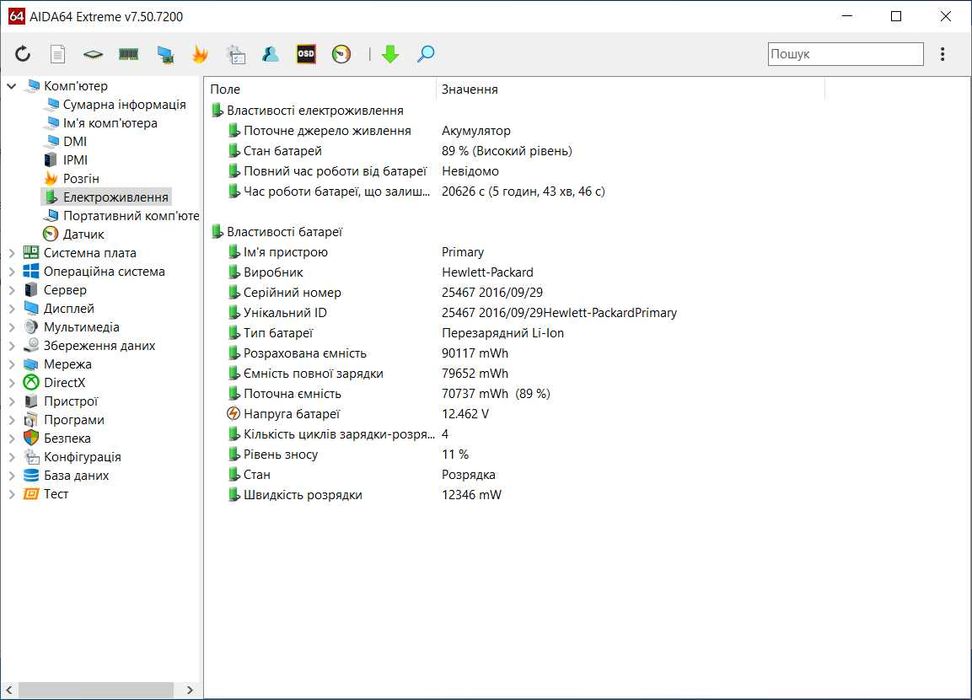The image size is (972, 700).
Task: Expand the Дисплей tree node
Action: coord(11,309)
